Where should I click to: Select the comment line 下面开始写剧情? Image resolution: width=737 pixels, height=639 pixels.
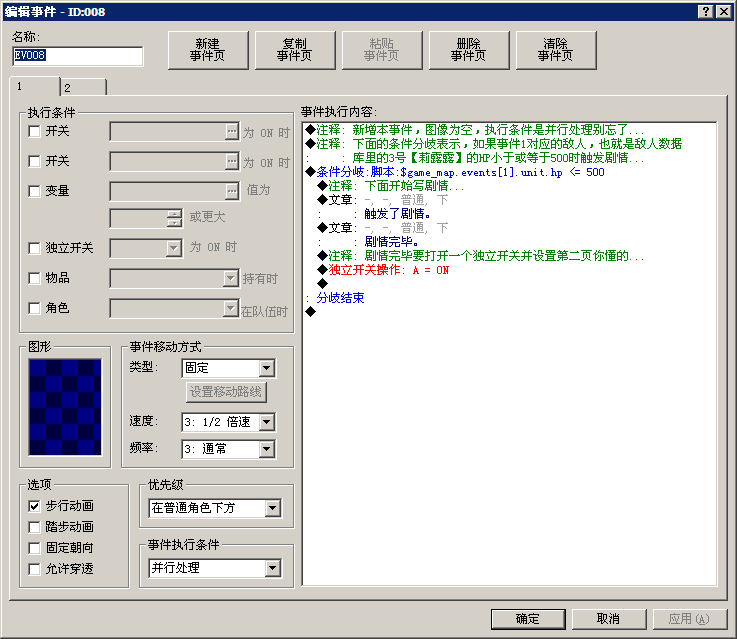click(390, 186)
